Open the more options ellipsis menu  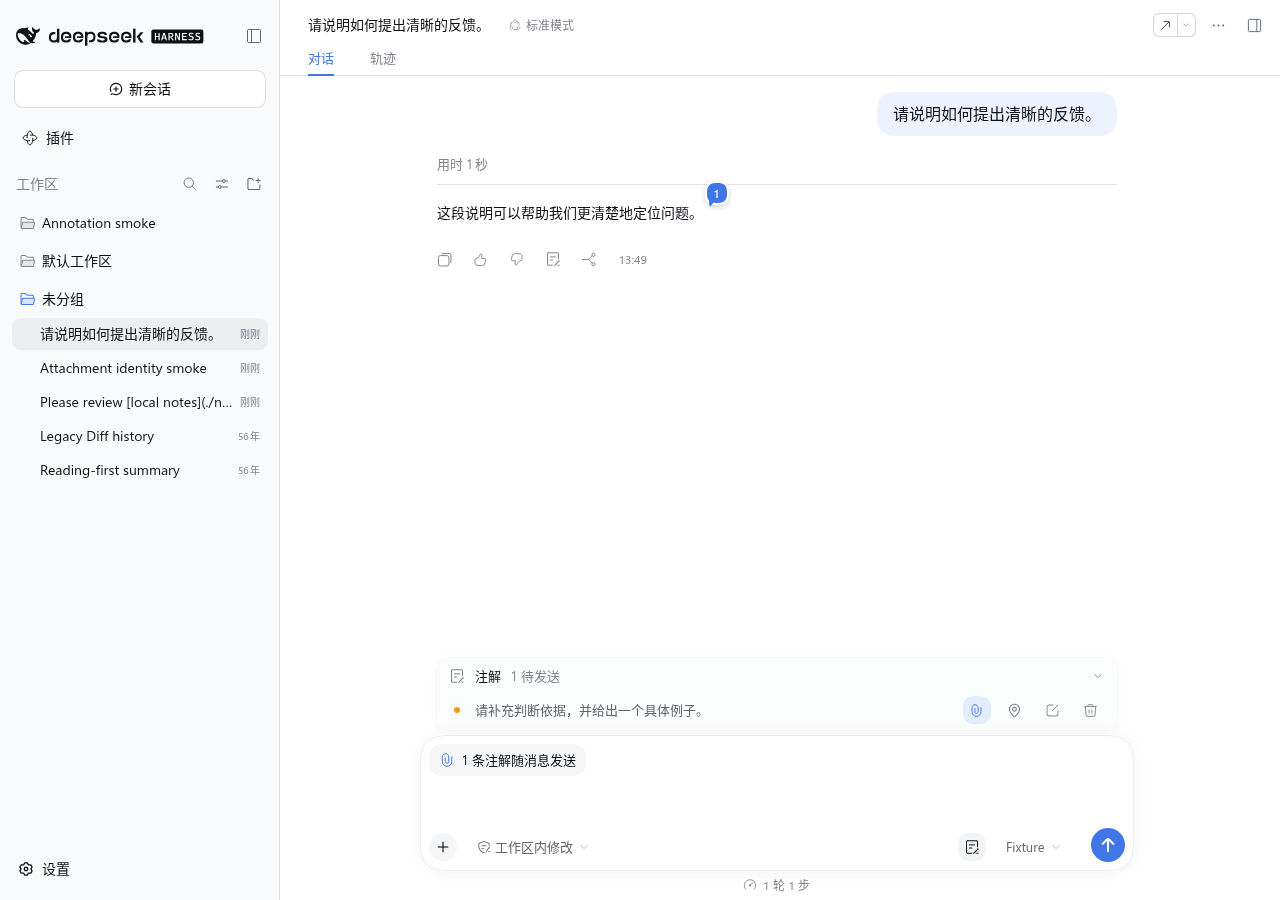1218,25
